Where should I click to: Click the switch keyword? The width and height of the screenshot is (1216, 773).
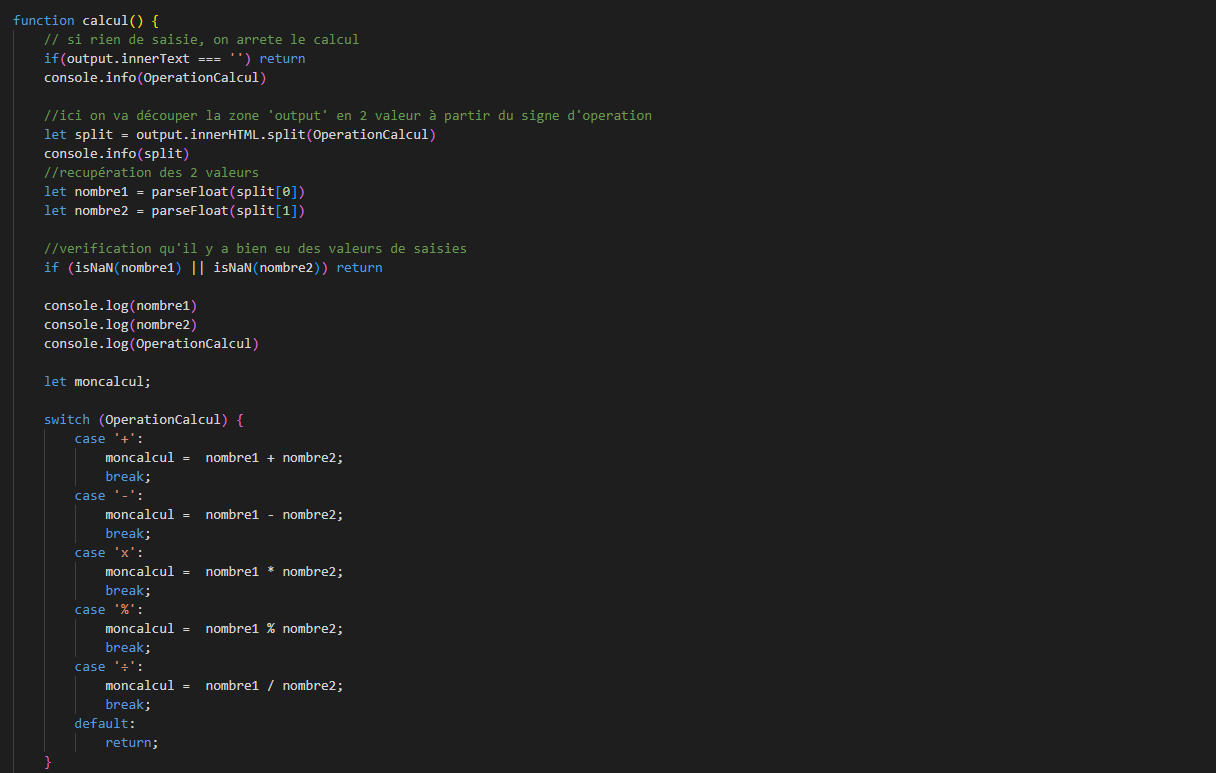[x=66, y=419]
